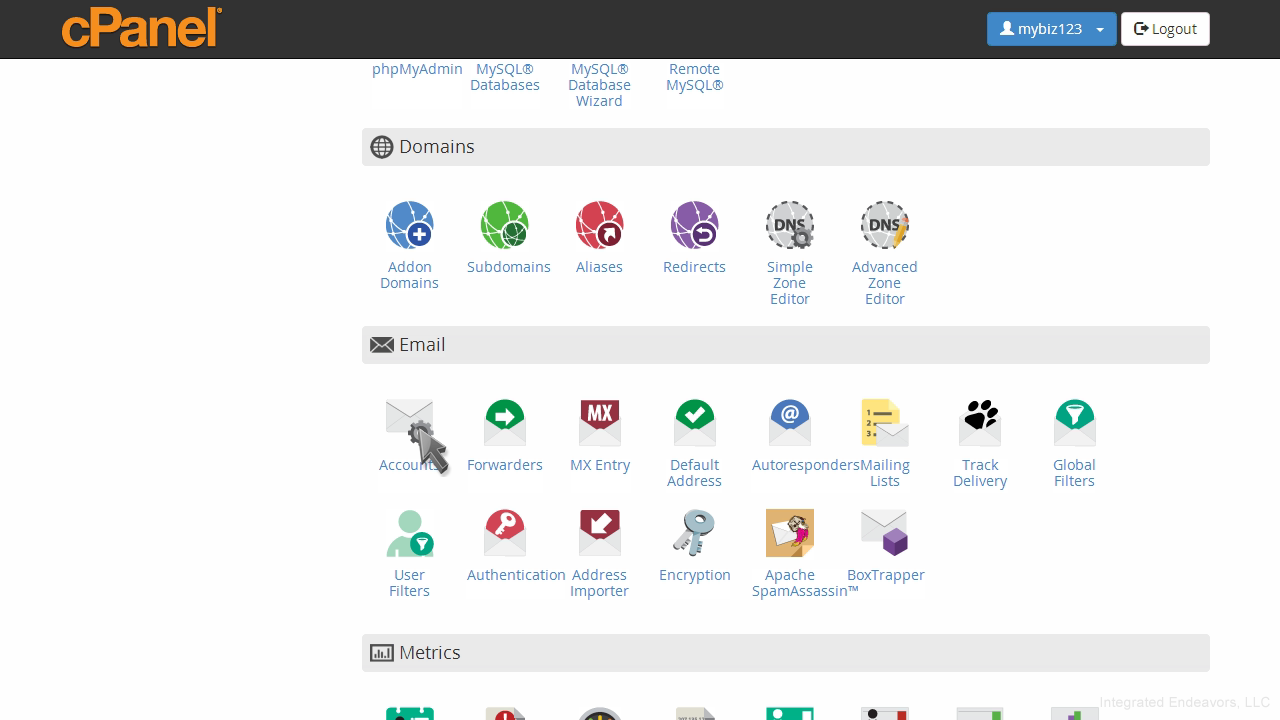The height and width of the screenshot is (720, 1280).
Task: Collapse the Email section header
Action: pos(785,345)
